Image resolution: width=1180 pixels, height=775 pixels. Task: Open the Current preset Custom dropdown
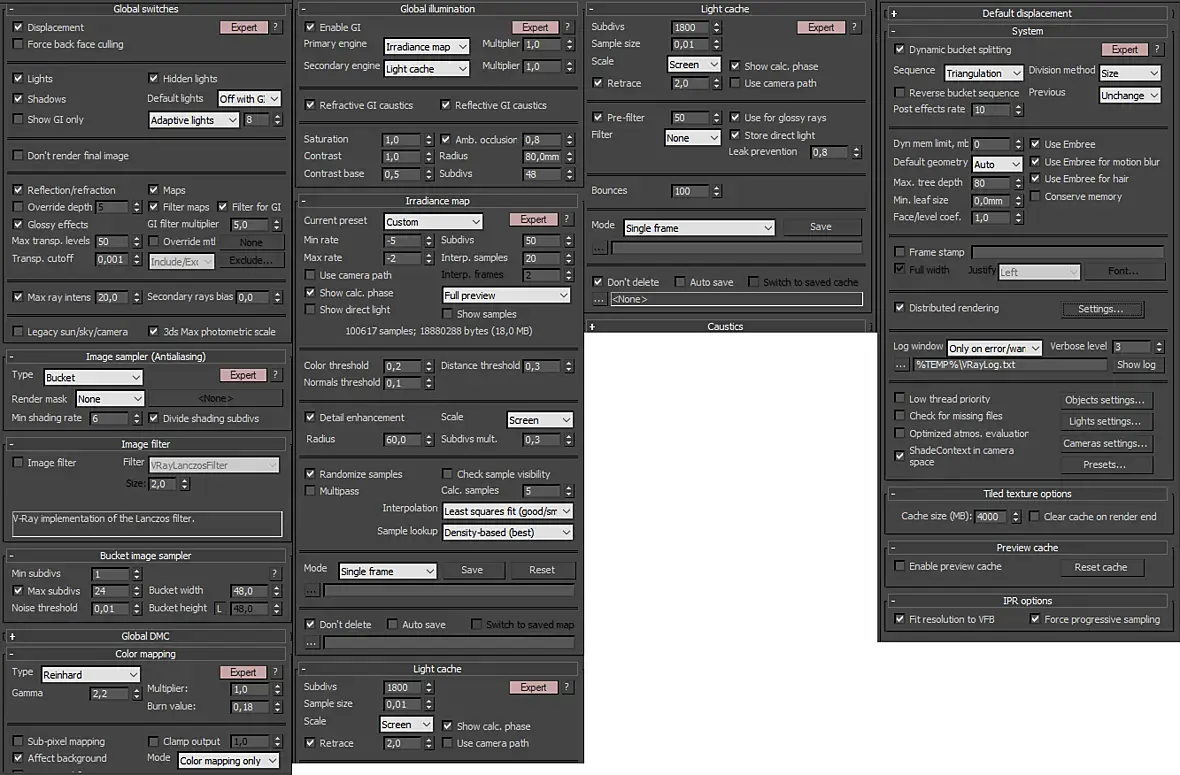tap(433, 222)
